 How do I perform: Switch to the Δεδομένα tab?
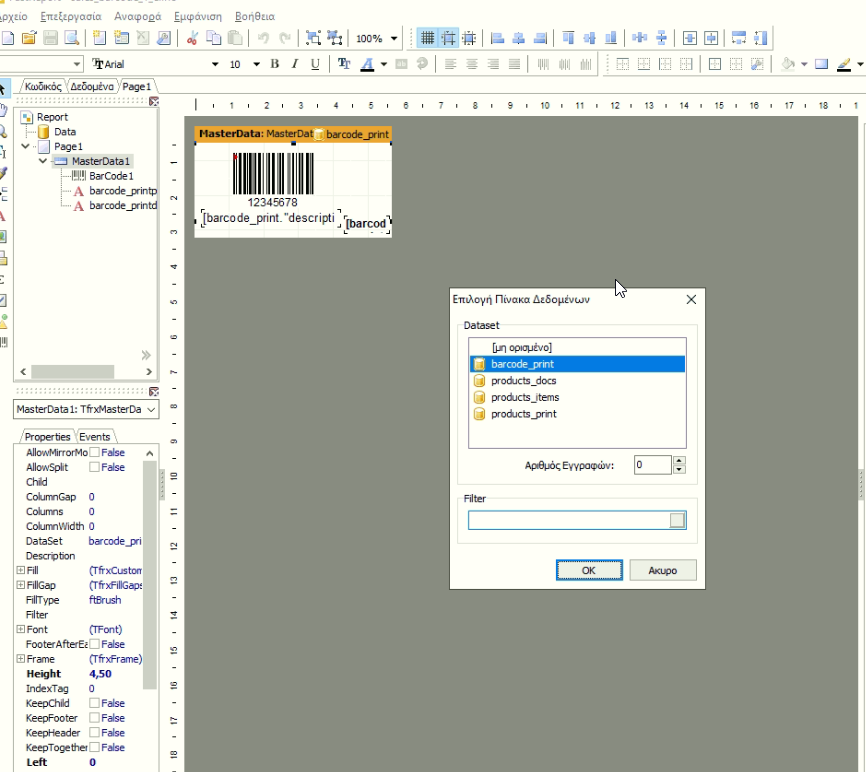point(92,87)
